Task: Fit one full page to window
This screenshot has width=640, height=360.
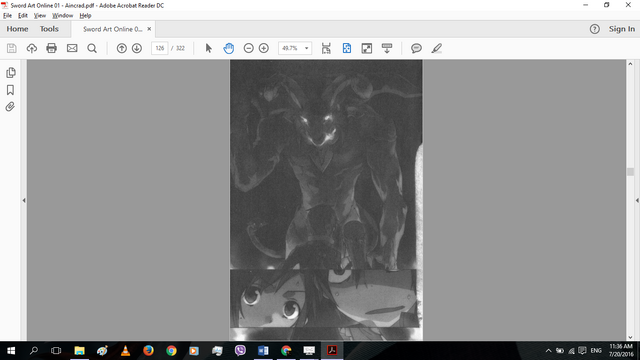Action: pyautogui.click(x=347, y=48)
